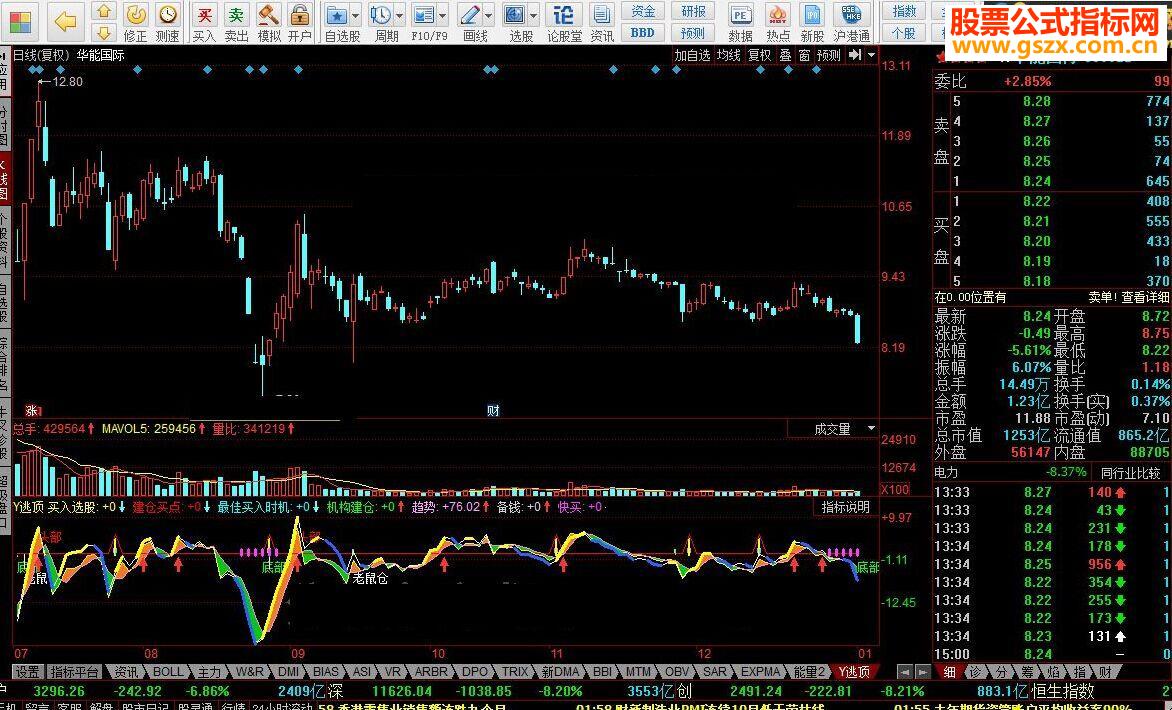
Task: Open the 数据 PE data icon
Action: tap(741, 22)
